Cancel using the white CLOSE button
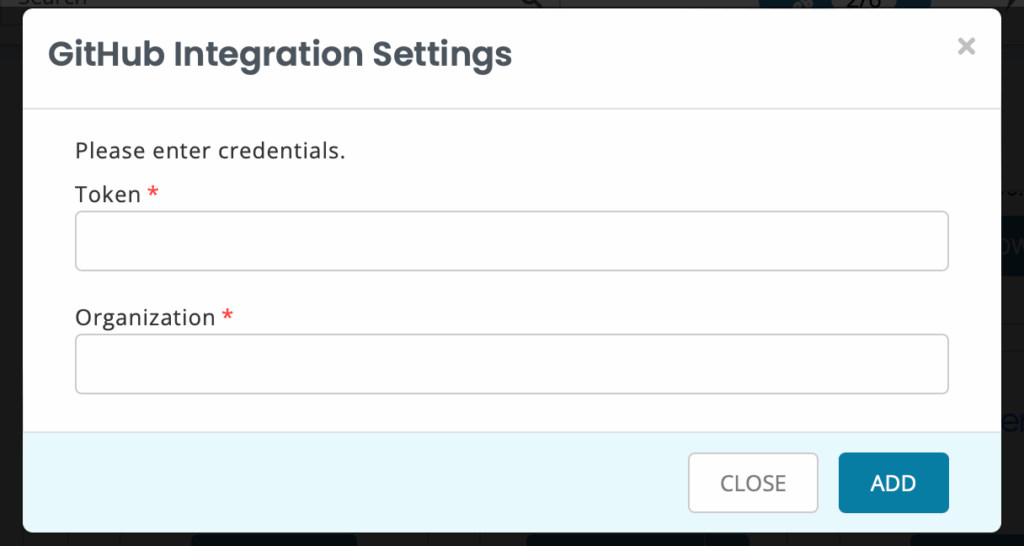The height and width of the screenshot is (546, 1024). [753, 483]
